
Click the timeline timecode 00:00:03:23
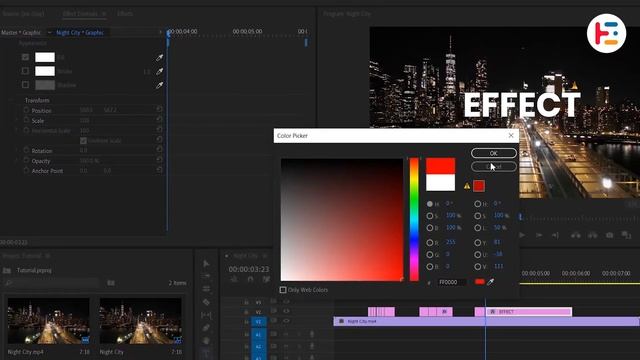pyautogui.click(x=249, y=269)
